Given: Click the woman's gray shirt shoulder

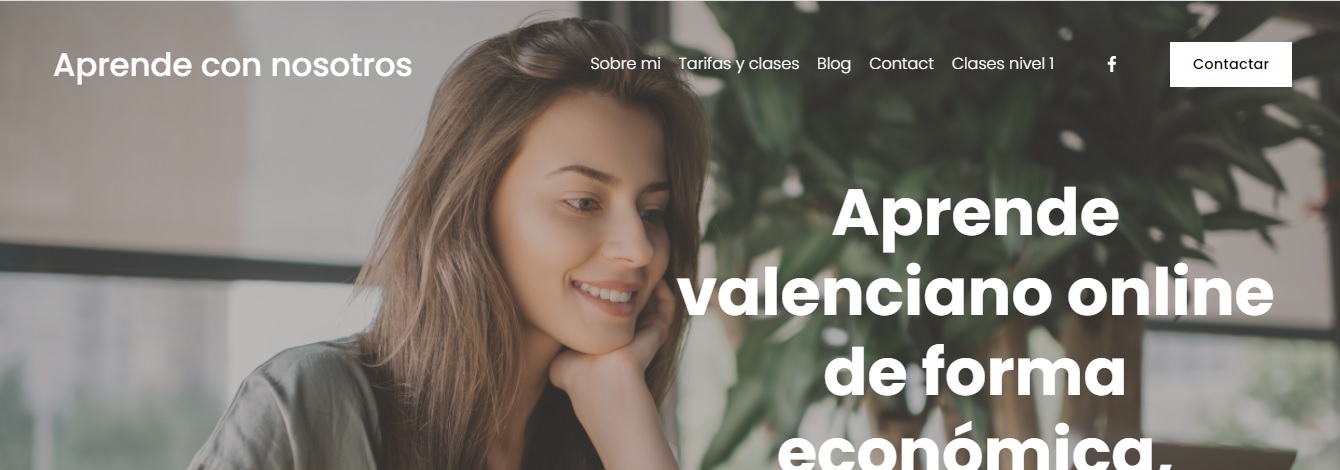Looking at the screenshot, I should point(290,410).
